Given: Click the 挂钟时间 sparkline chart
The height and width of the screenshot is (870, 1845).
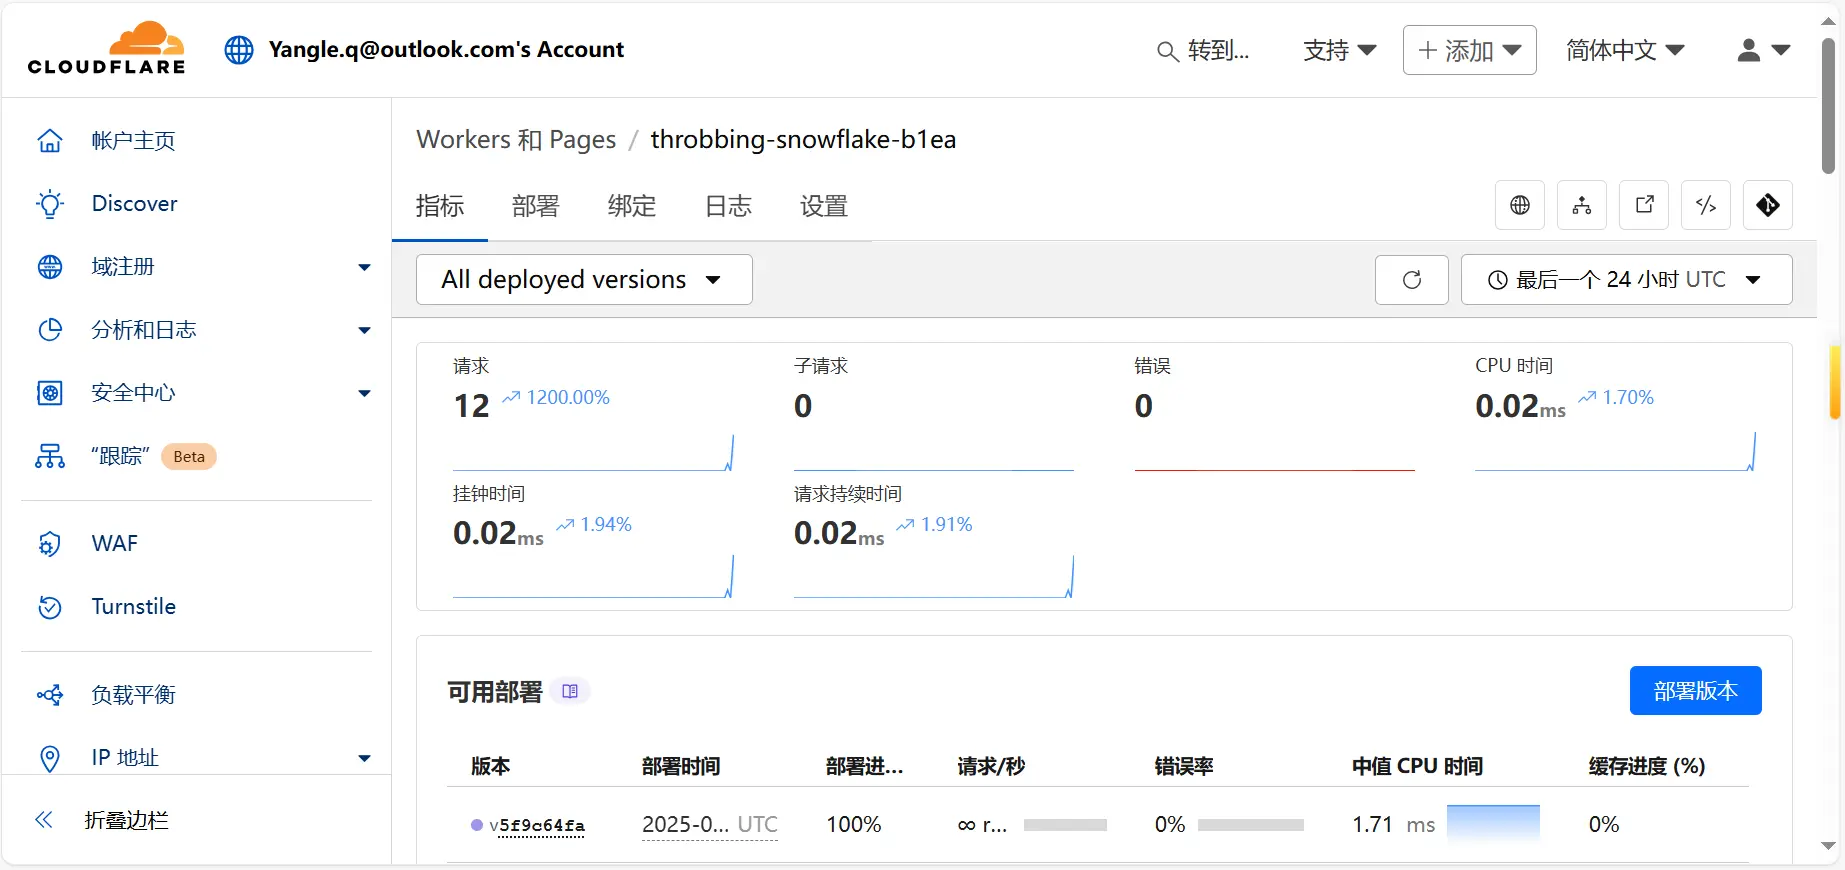Looking at the screenshot, I should pyautogui.click(x=594, y=579).
